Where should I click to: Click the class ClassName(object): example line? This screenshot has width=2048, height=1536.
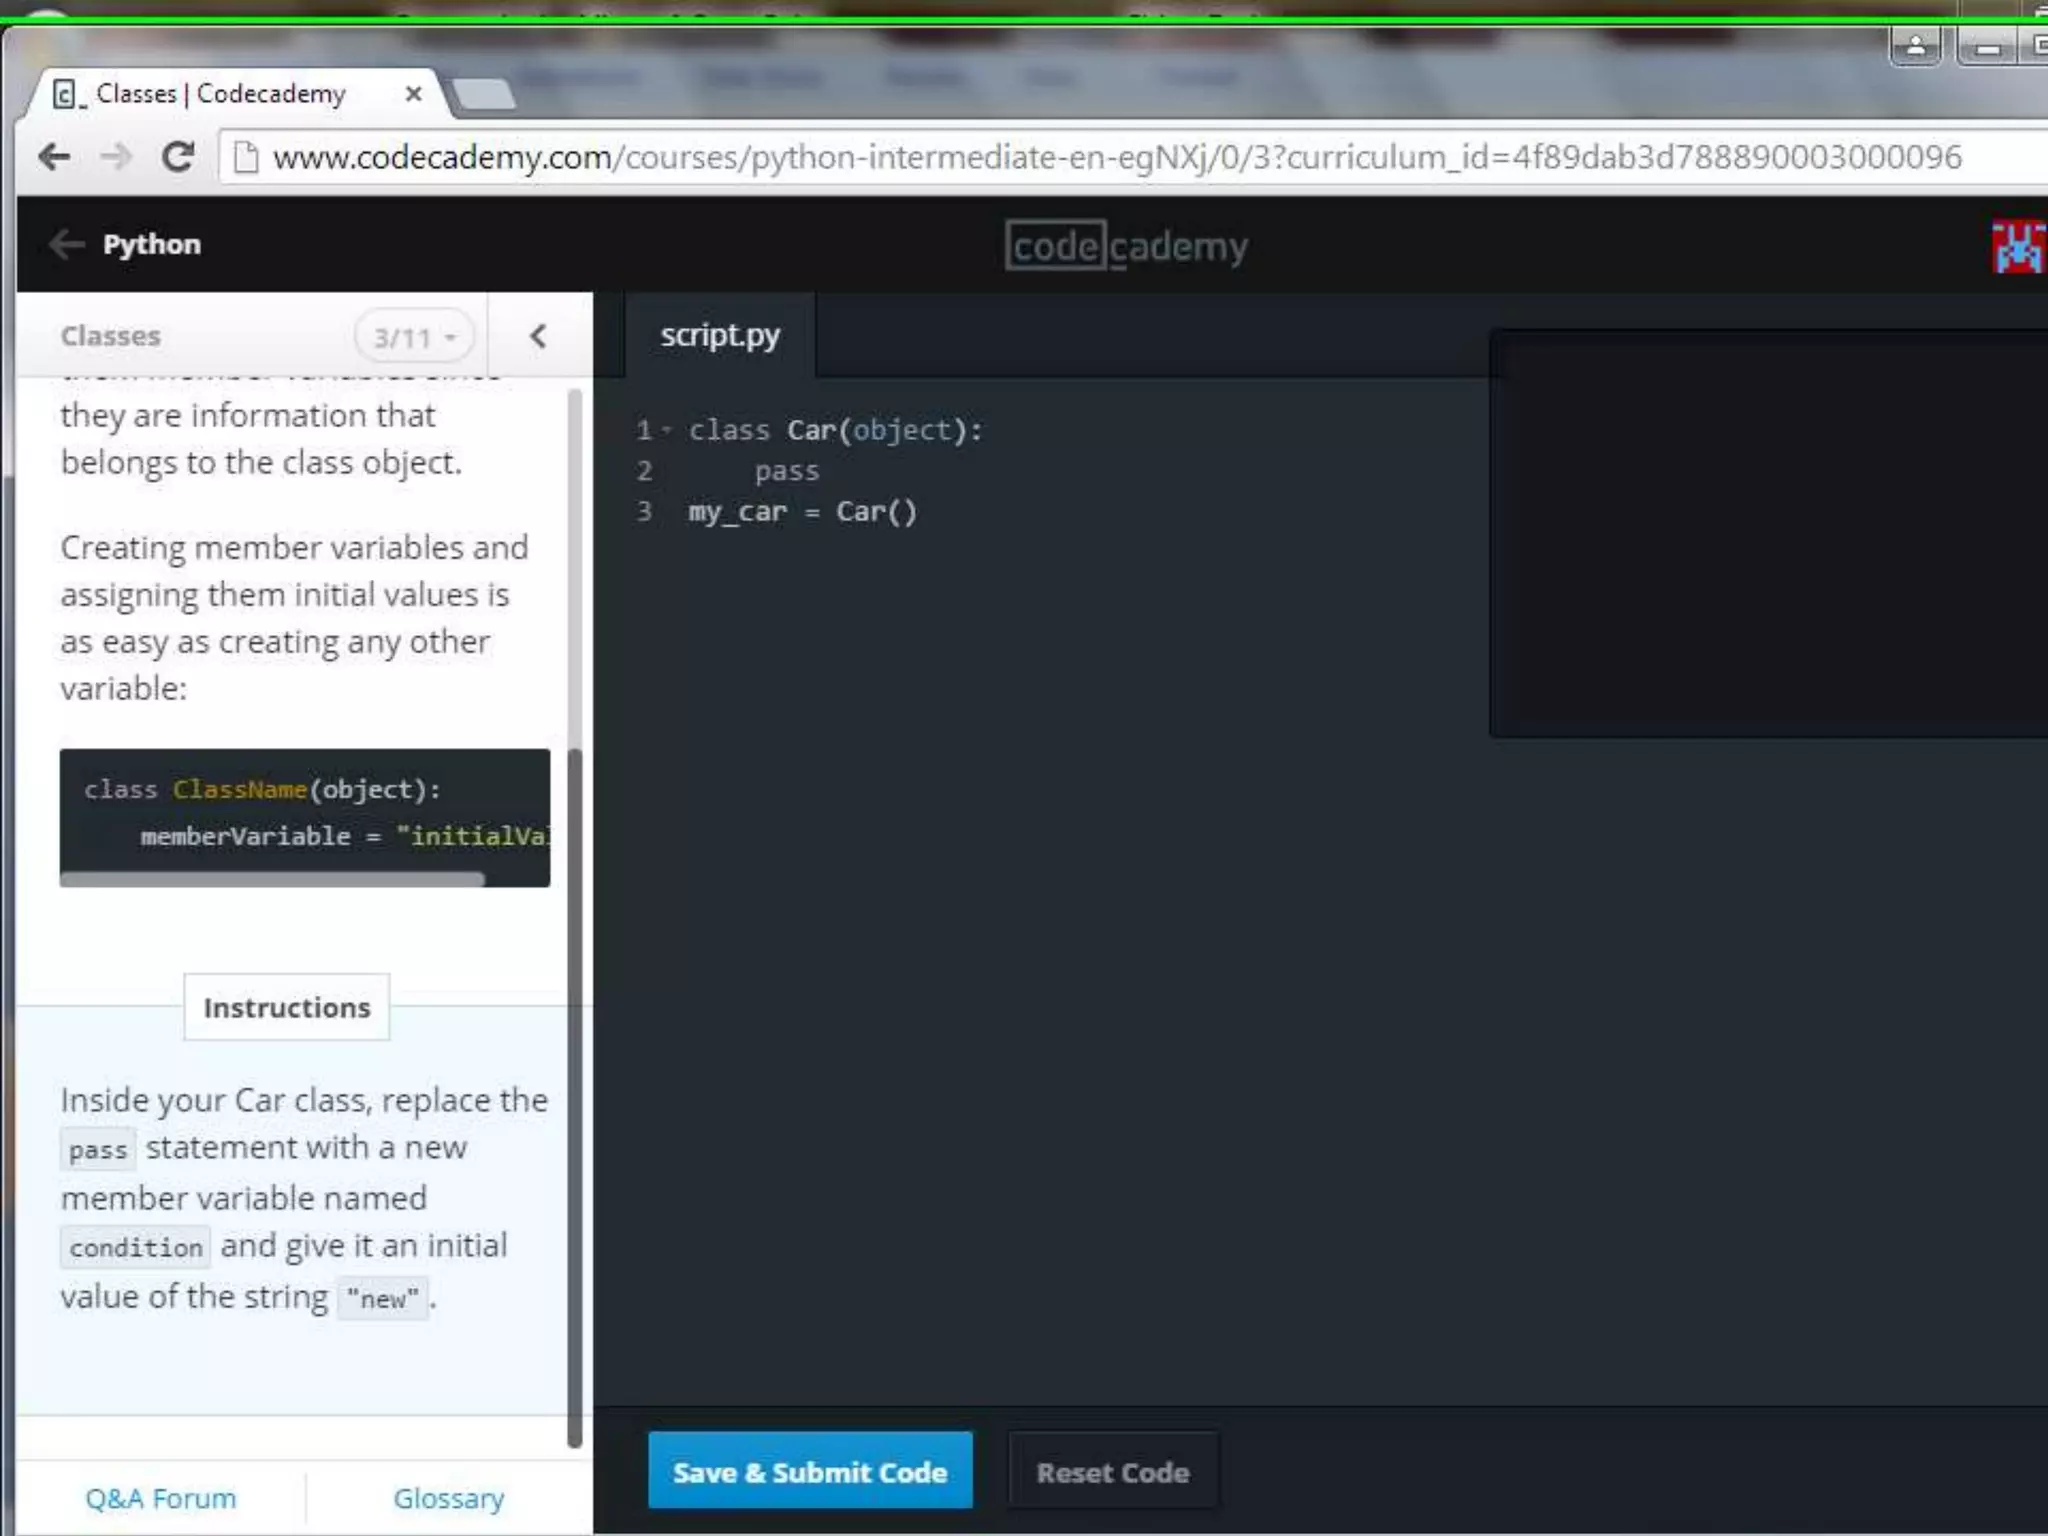pos(262,789)
